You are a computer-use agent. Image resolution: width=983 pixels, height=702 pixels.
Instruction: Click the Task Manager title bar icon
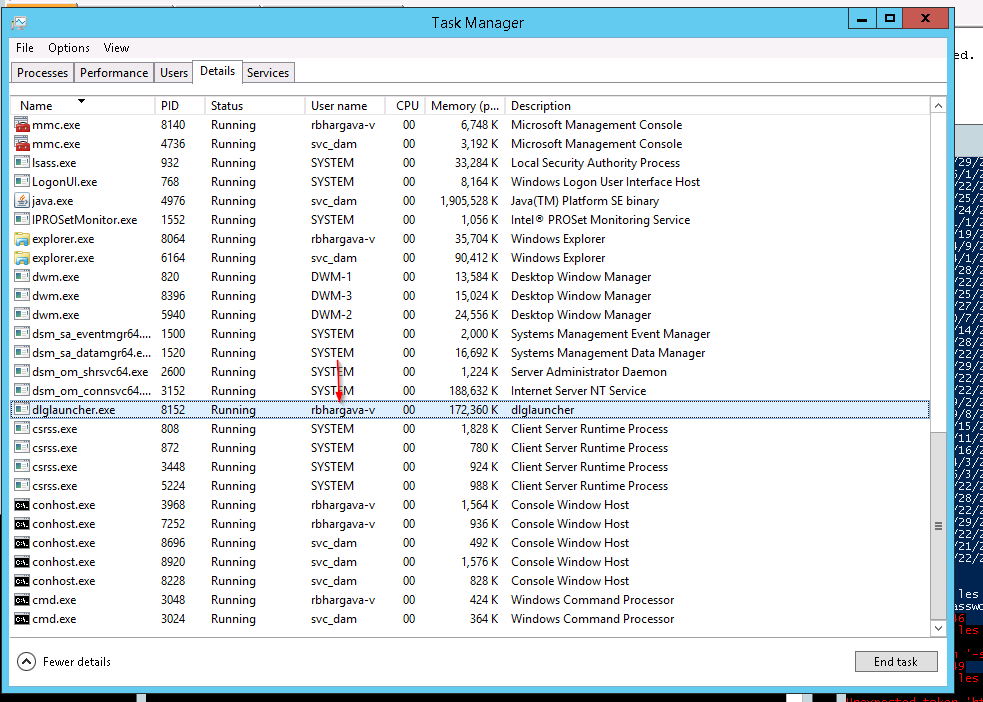coord(19,23)
